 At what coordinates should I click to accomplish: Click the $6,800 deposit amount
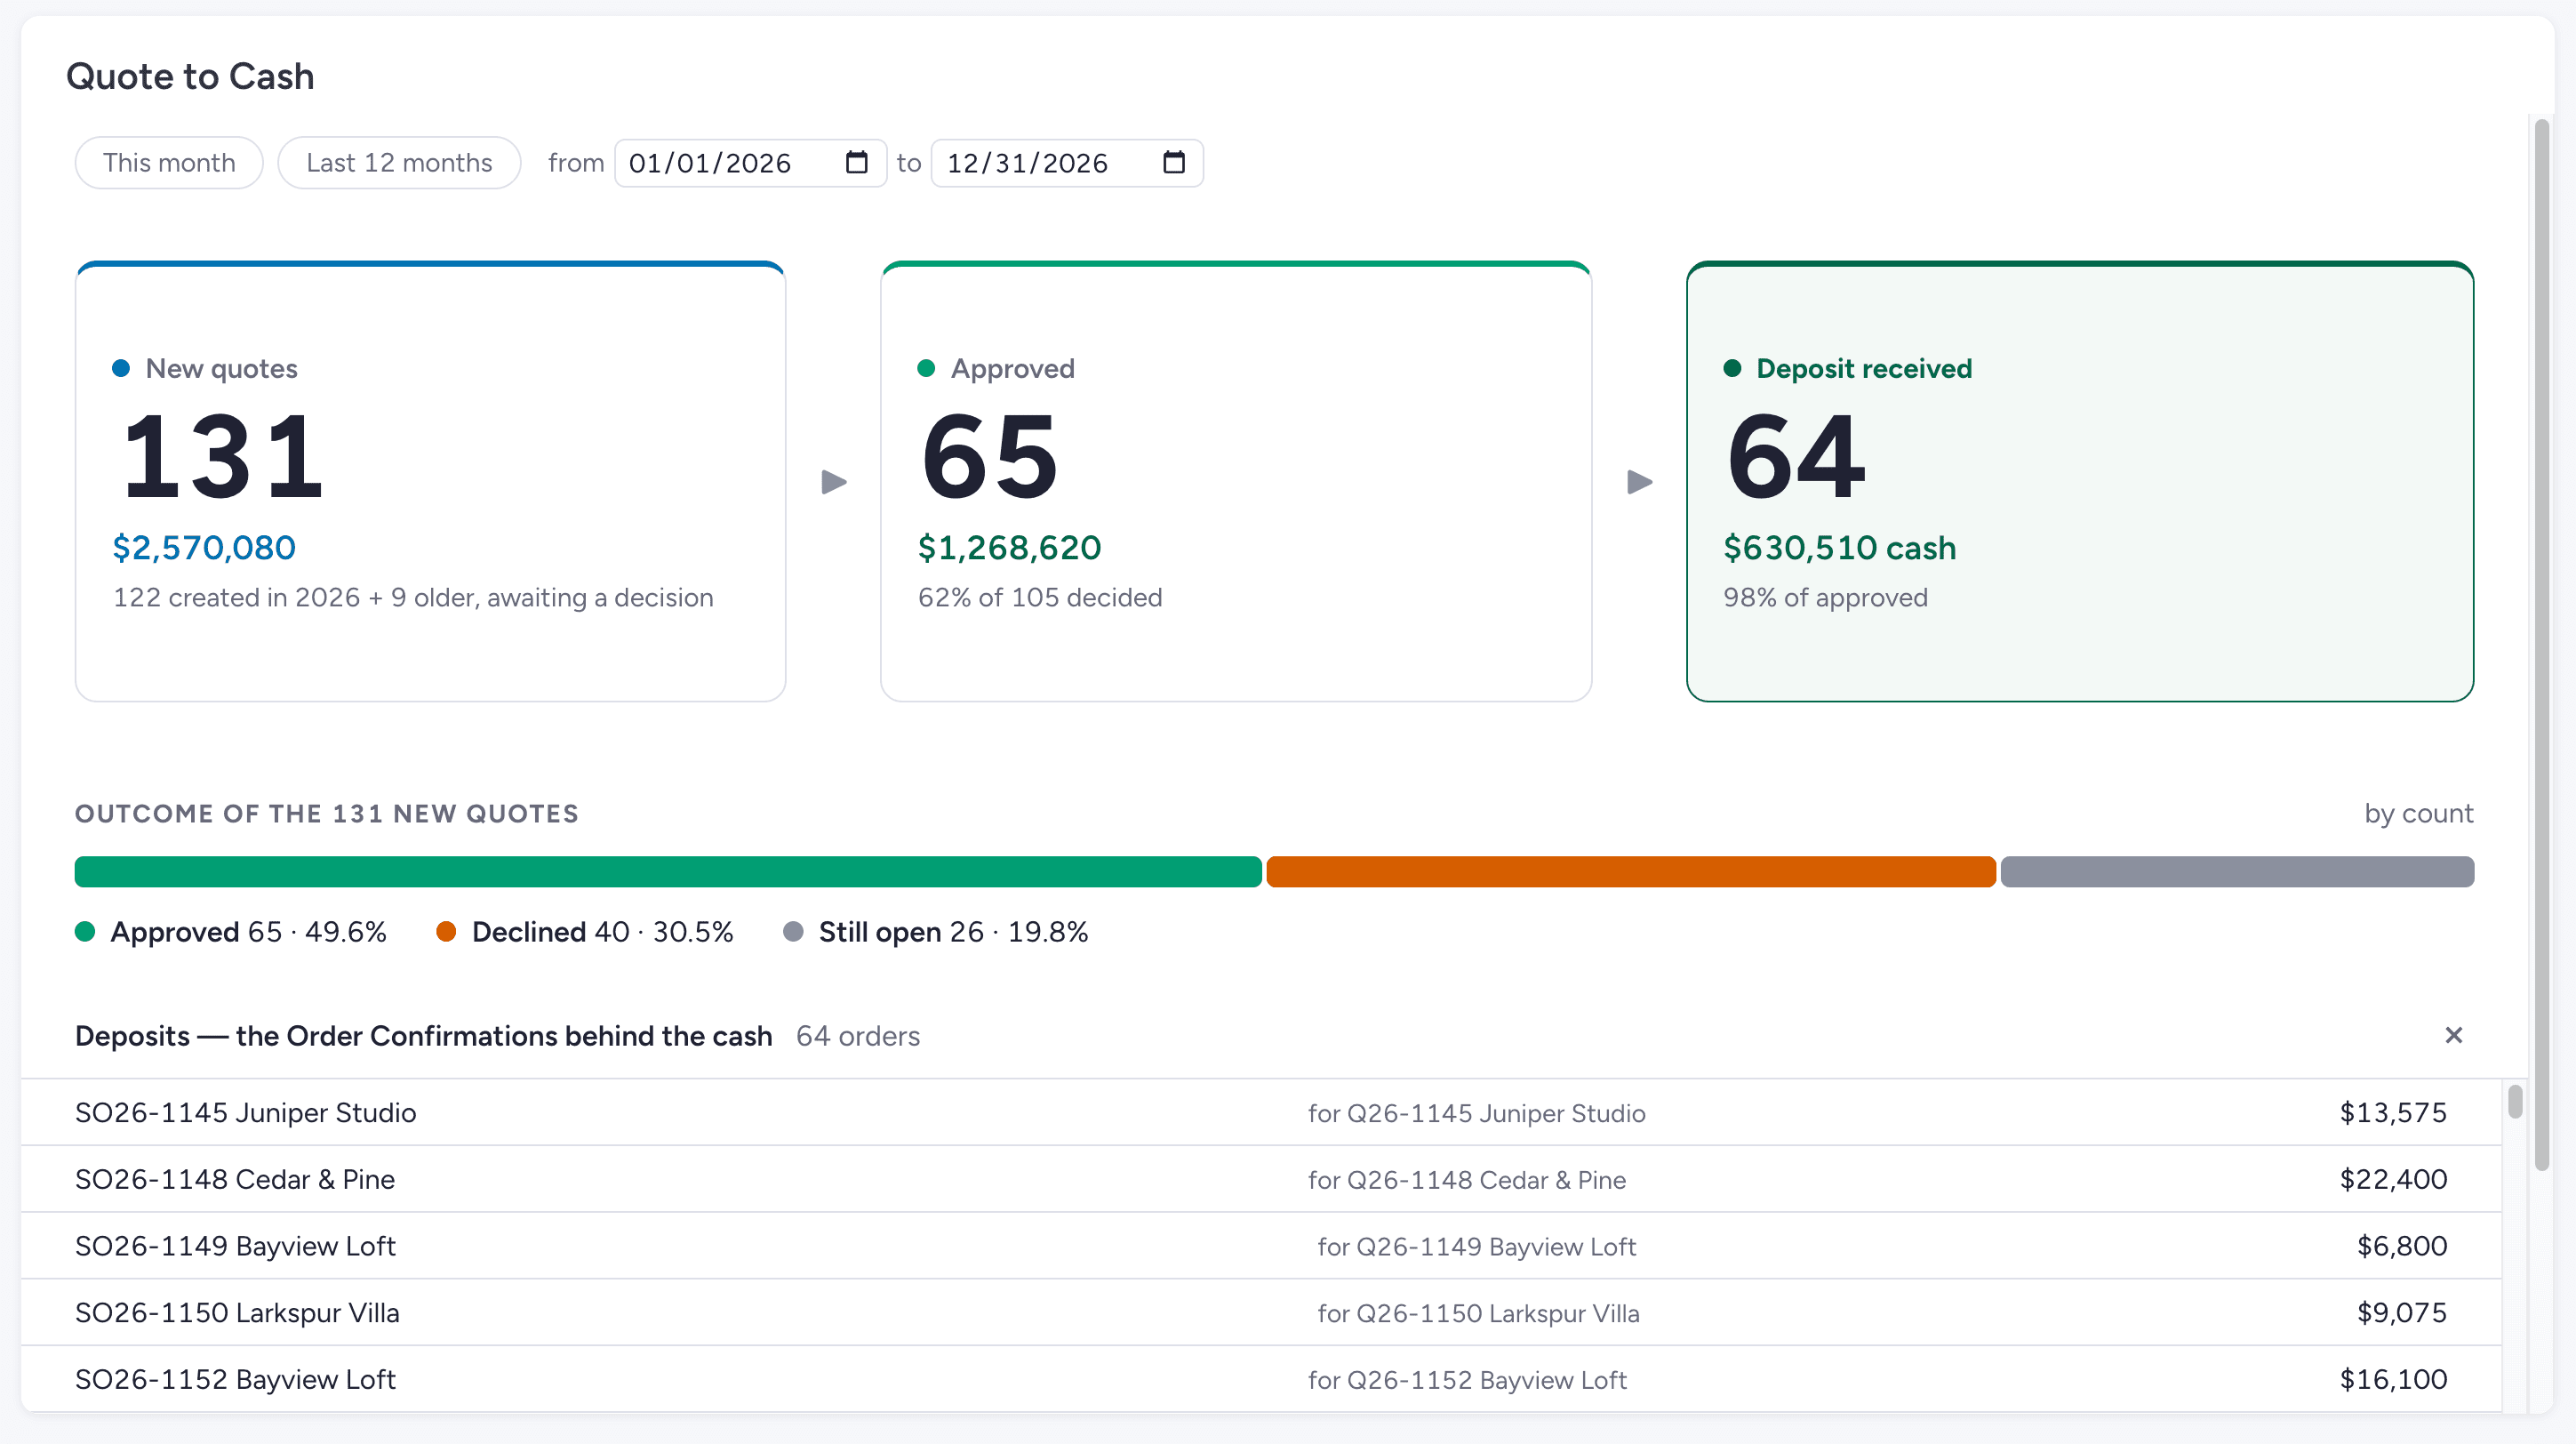pos(2402,1245)
